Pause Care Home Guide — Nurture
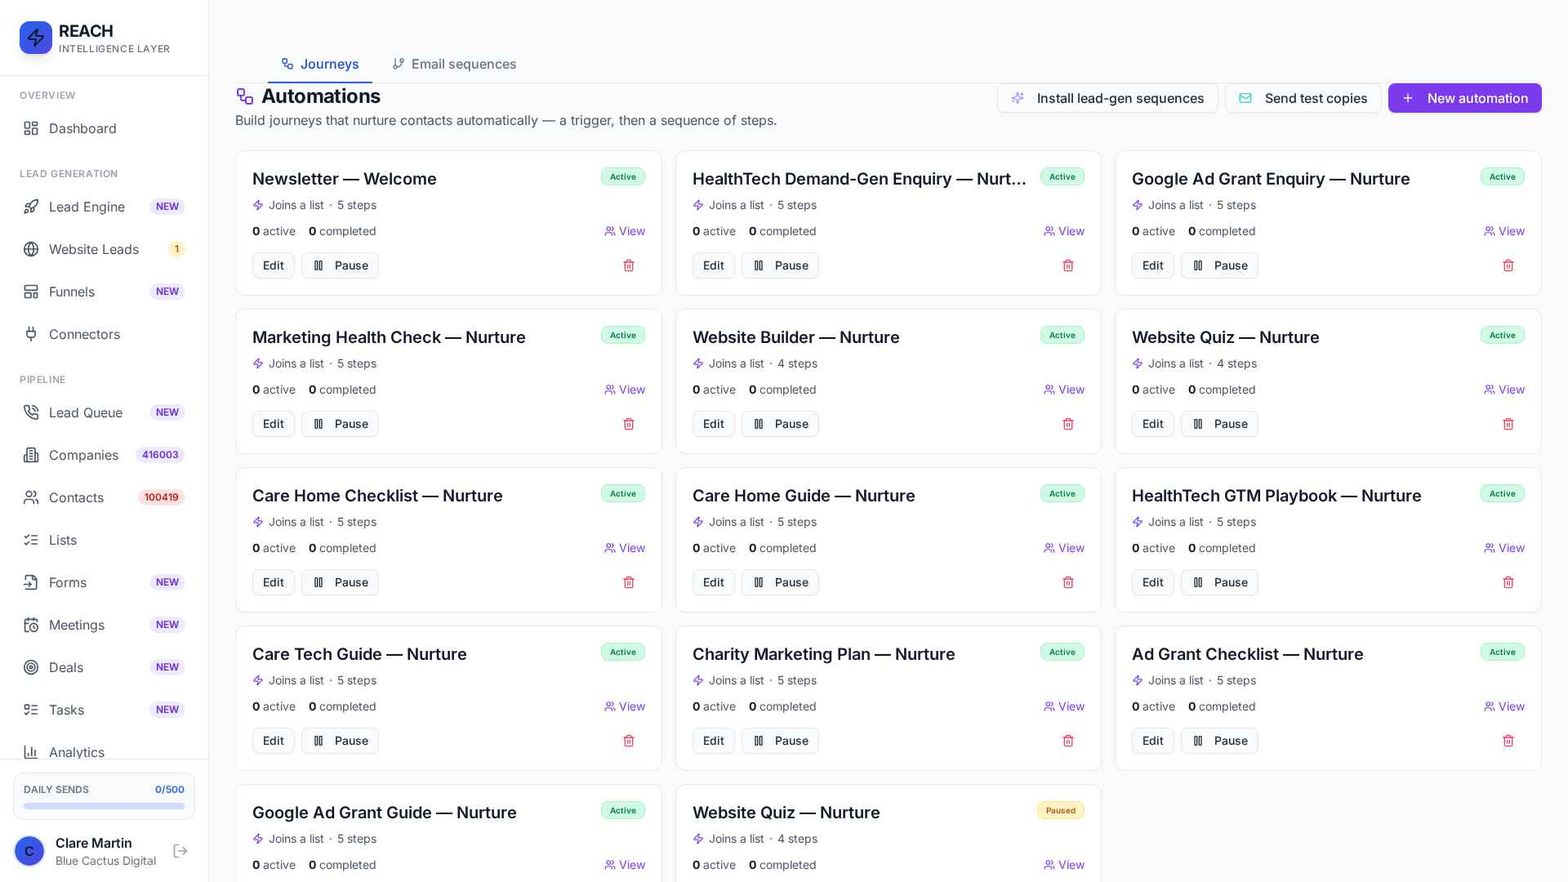Screen dimensions: 1568x882 click(x=780, y=583)
